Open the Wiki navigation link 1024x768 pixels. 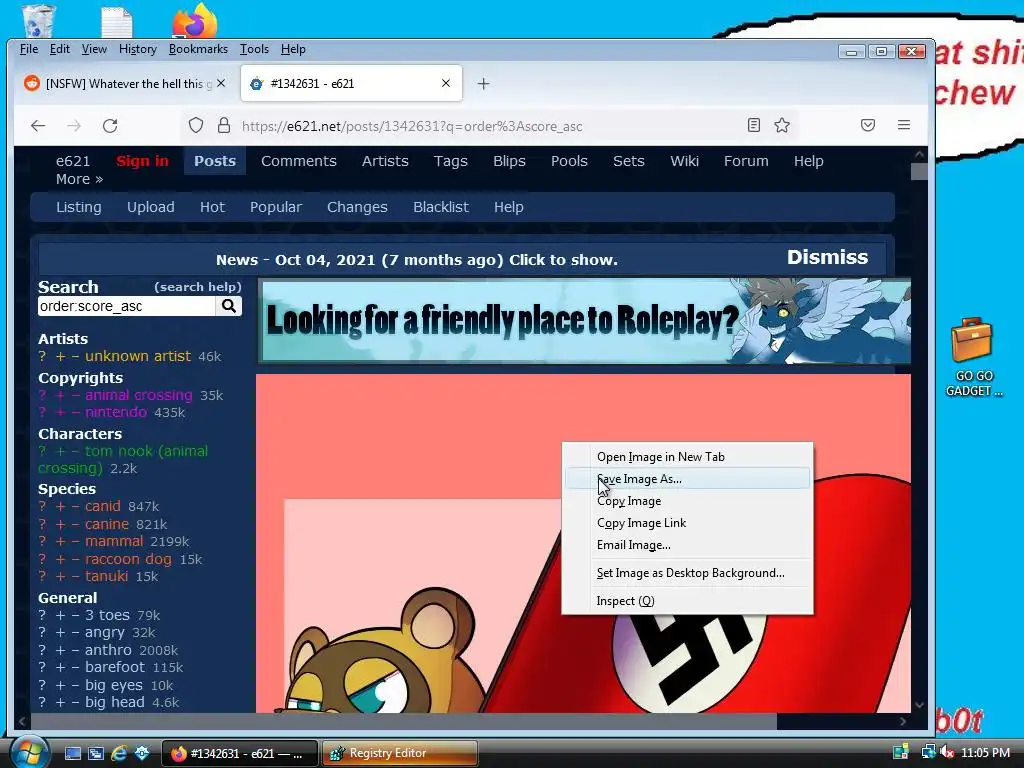pos(684,161)
